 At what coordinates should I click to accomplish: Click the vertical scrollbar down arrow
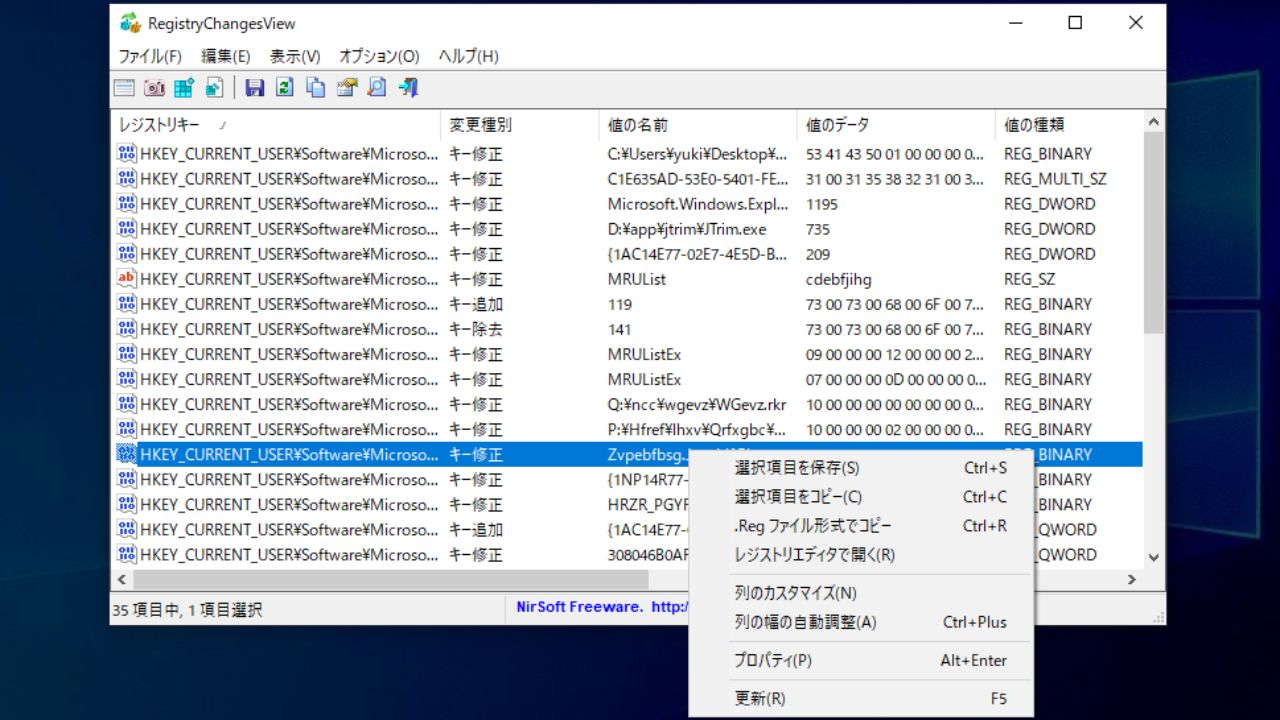coord(1153,558)
